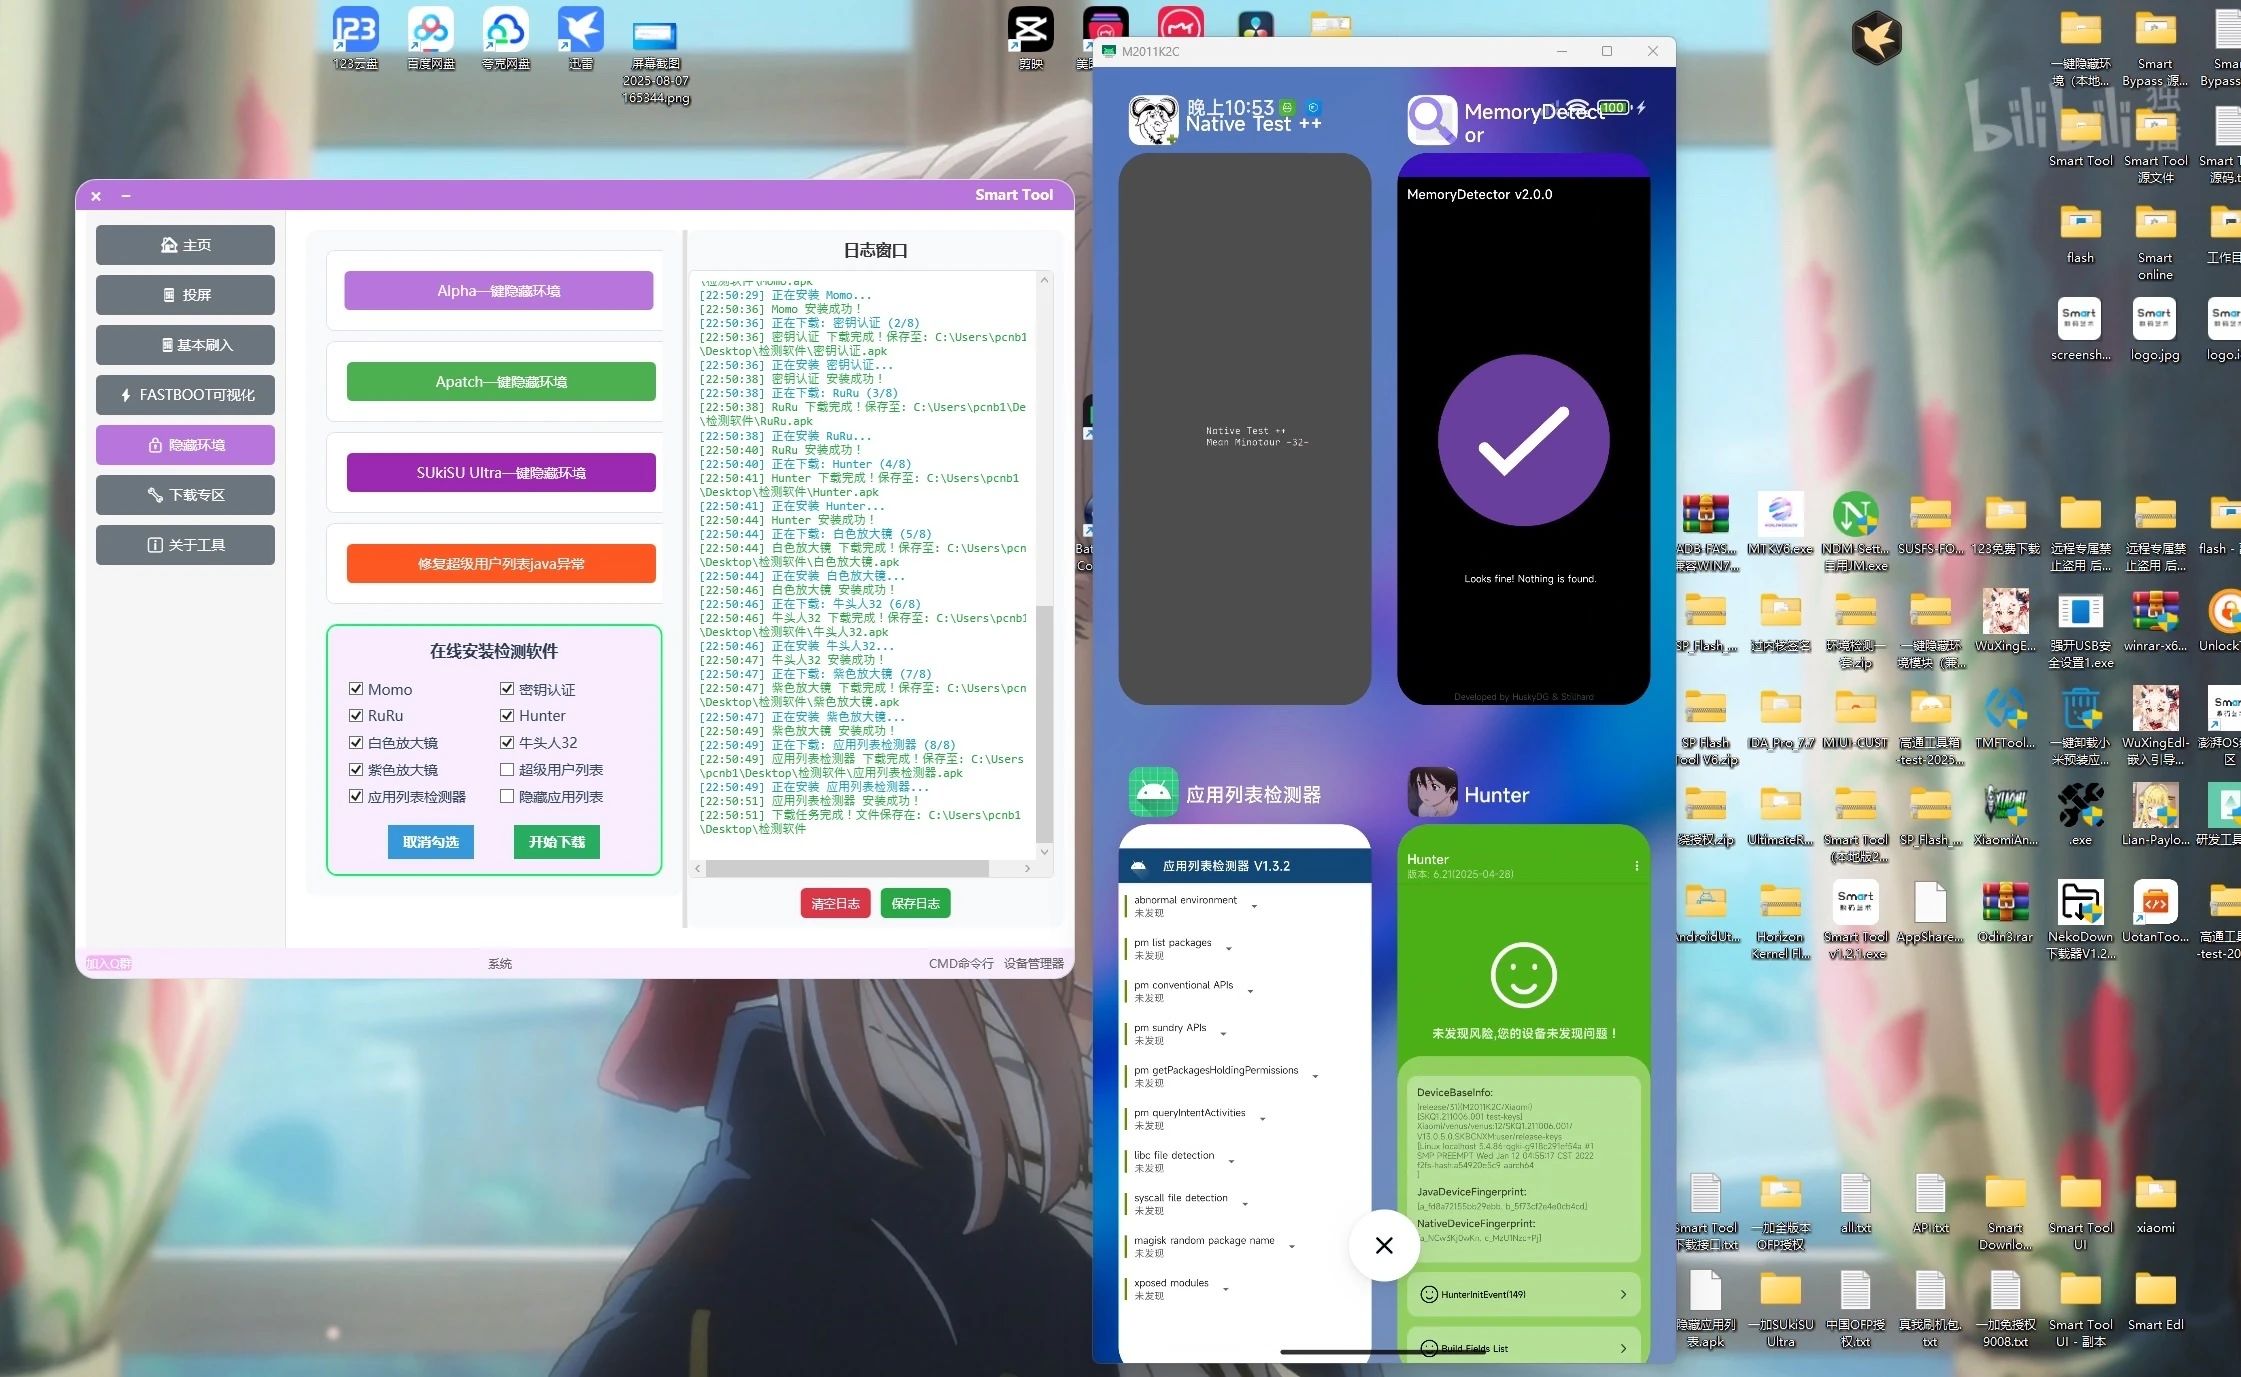This screenshot has width=2241, height=1377.
Task: Select the 基本刷入 sidebar tab
Action: 185,345
